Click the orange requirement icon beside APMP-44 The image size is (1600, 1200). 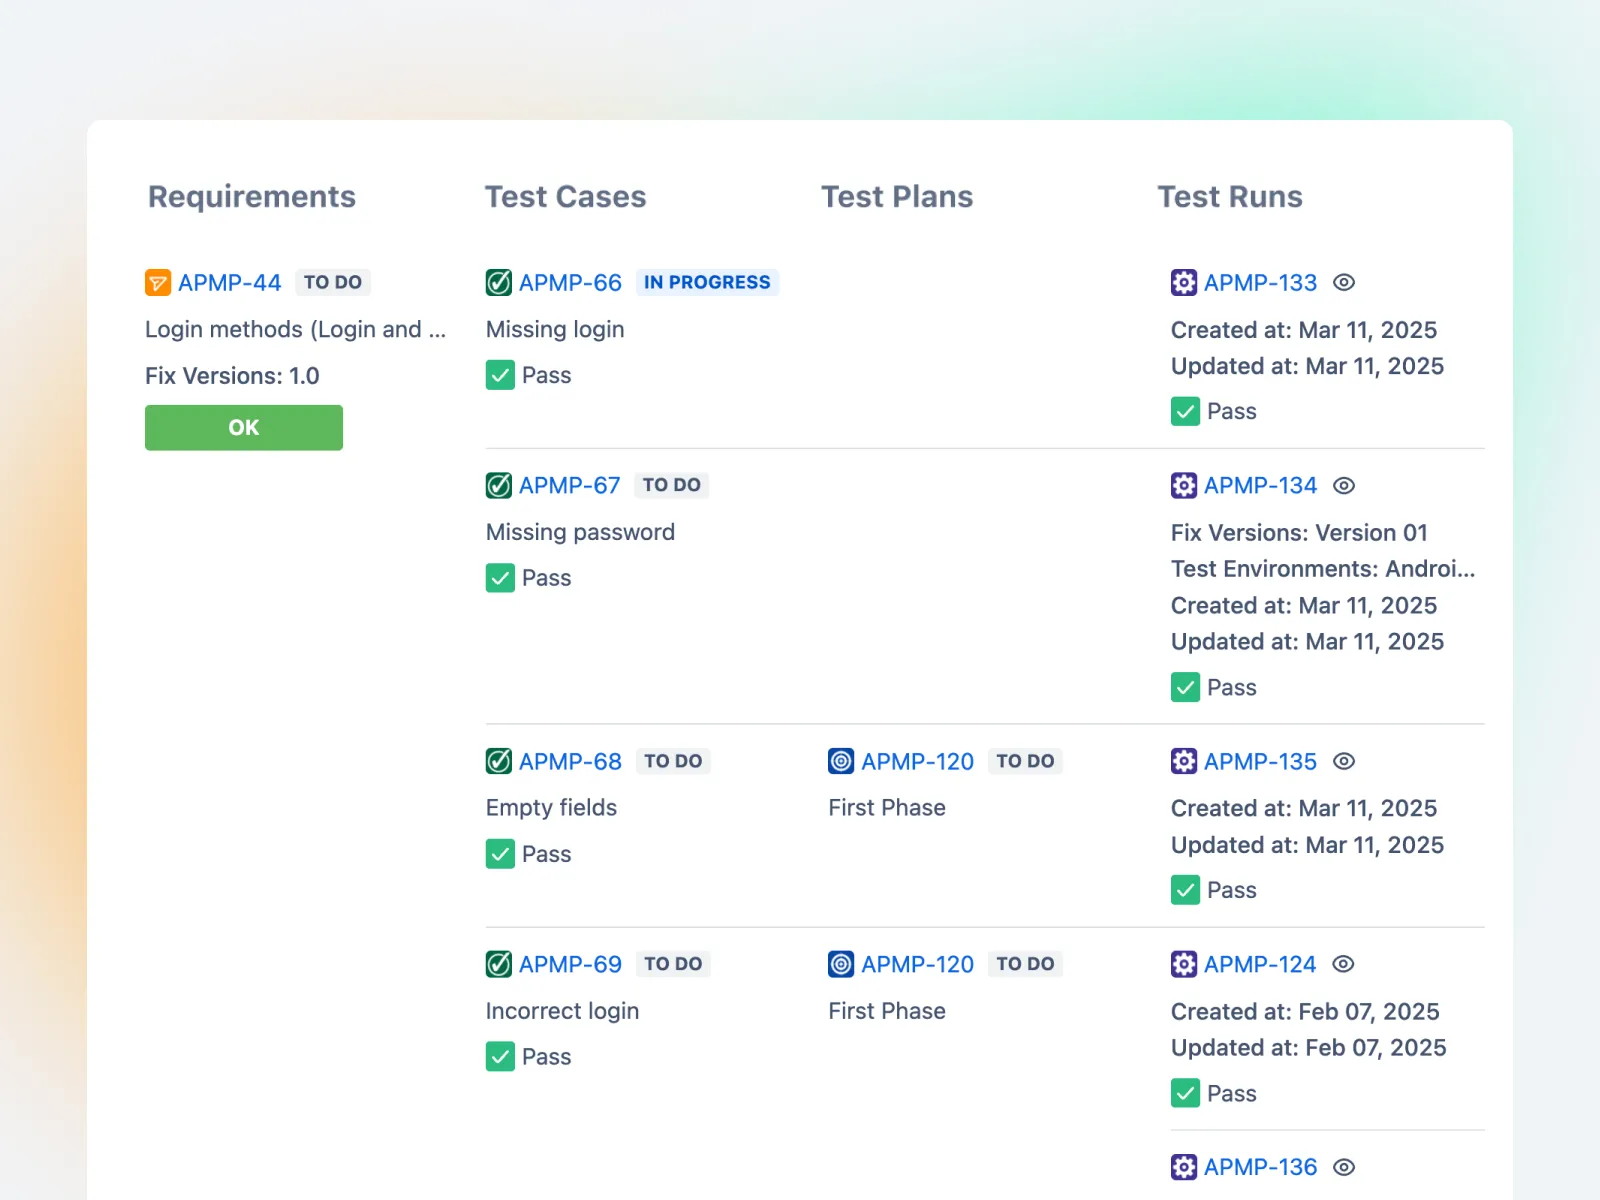pos(158,283)
